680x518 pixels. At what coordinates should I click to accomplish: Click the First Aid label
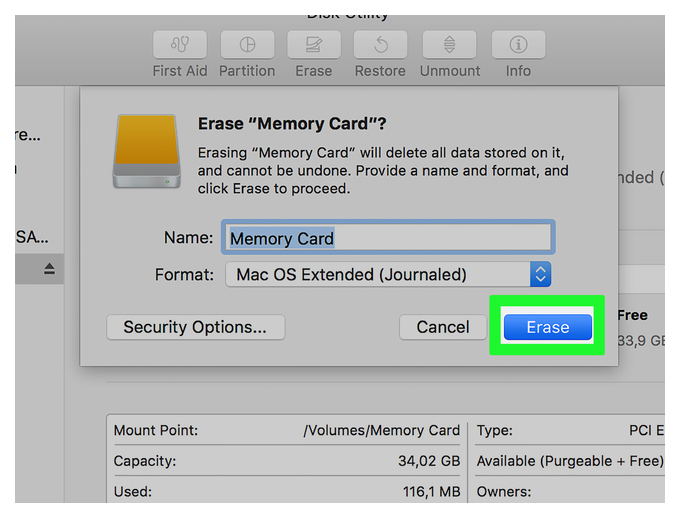tap(180, 71)
